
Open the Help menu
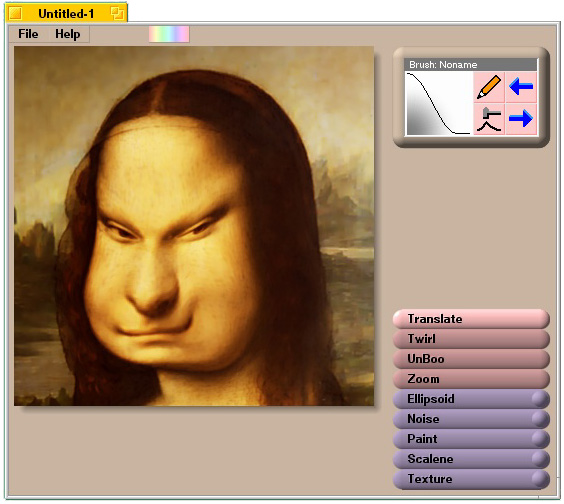(68, 34)
